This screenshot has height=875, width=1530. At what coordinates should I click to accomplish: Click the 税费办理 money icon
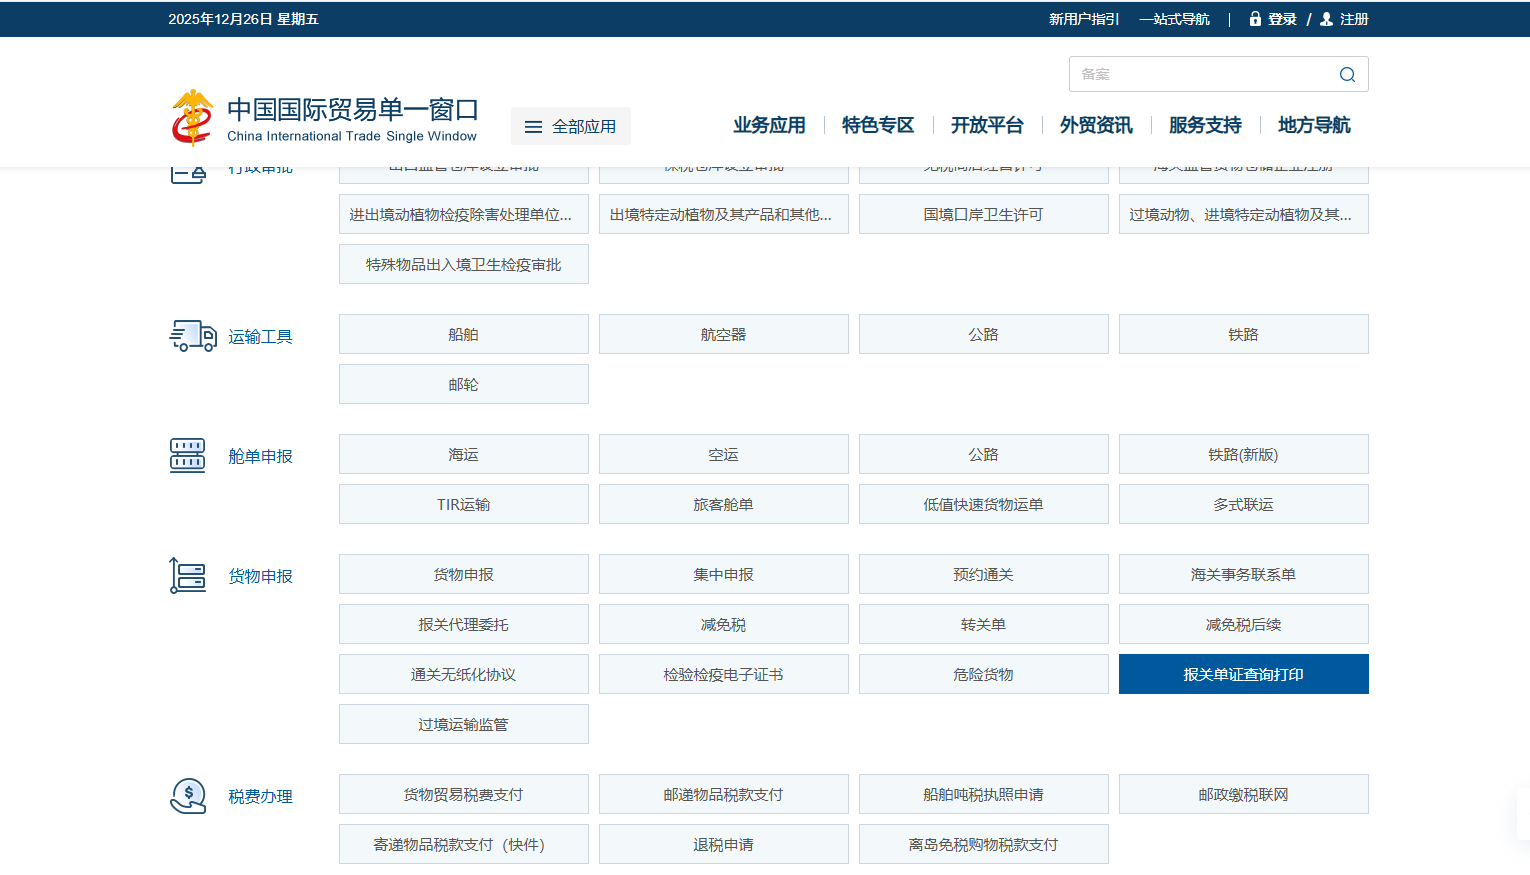[x=188, y=796]
